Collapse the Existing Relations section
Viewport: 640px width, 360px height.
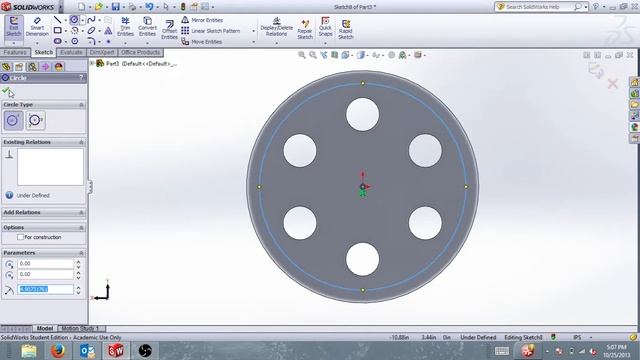point(81,142)
